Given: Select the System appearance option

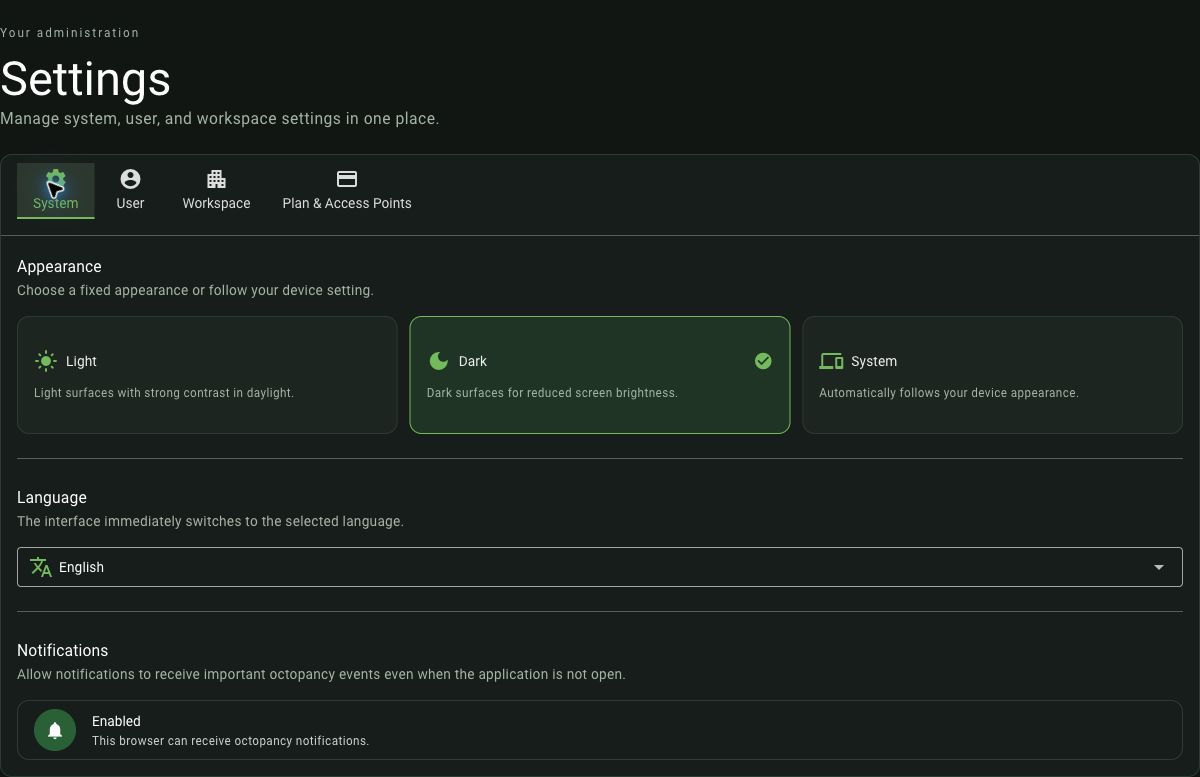Looking at the screenshot, I should coord(993,375).
